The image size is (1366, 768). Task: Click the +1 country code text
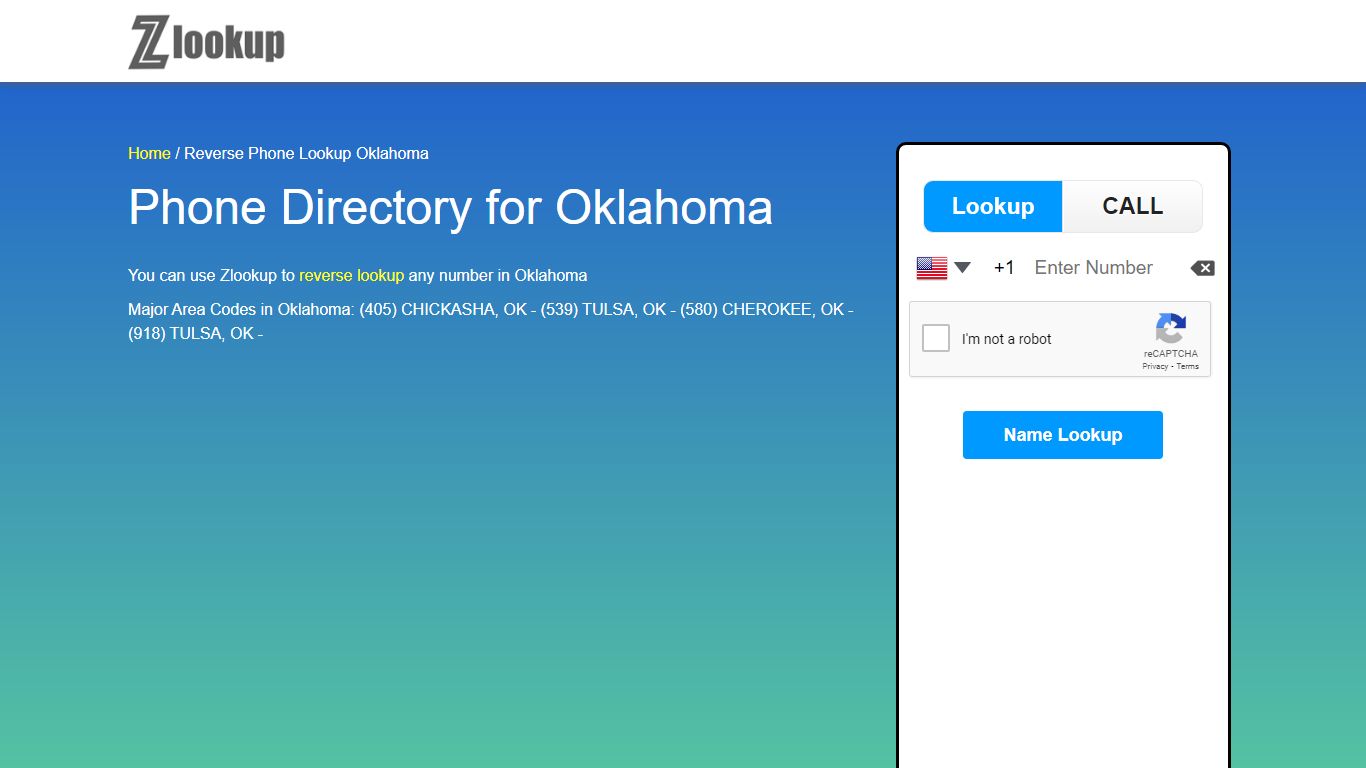[x=1004, y=268]
